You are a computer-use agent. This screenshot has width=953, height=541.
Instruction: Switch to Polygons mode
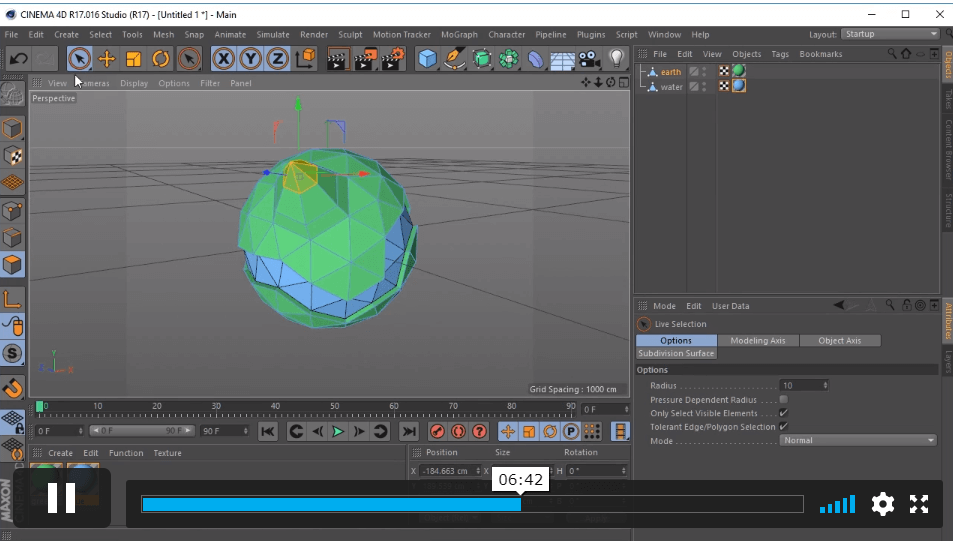pos(12,264)
